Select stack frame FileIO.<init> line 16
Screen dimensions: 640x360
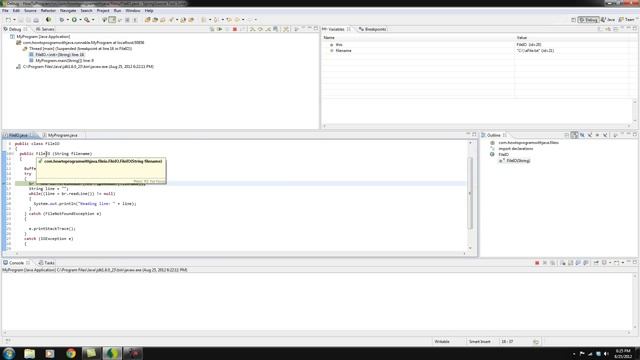click(60, 54)
